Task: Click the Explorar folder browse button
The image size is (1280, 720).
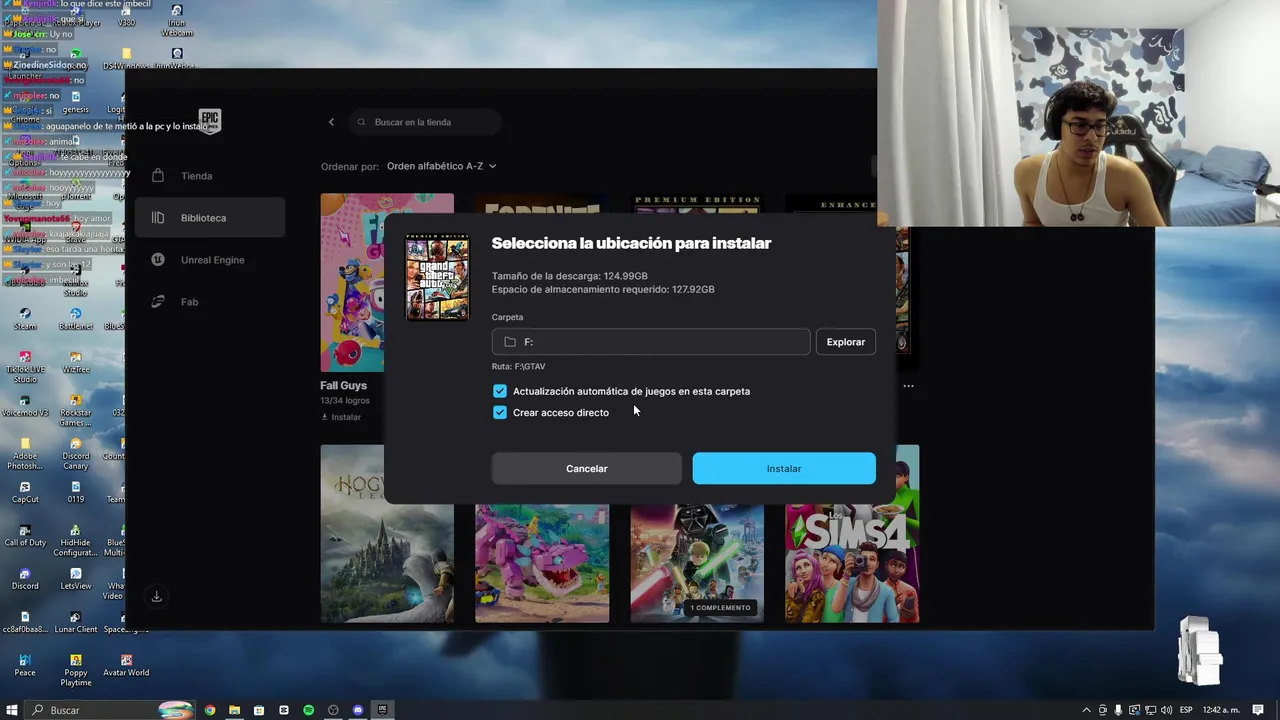Action: pos(846,342)
